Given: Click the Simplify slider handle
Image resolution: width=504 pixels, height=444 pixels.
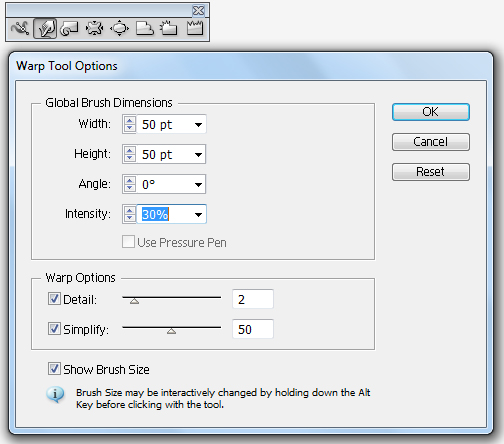Looking at the screenshot, I should click(171, 331).
